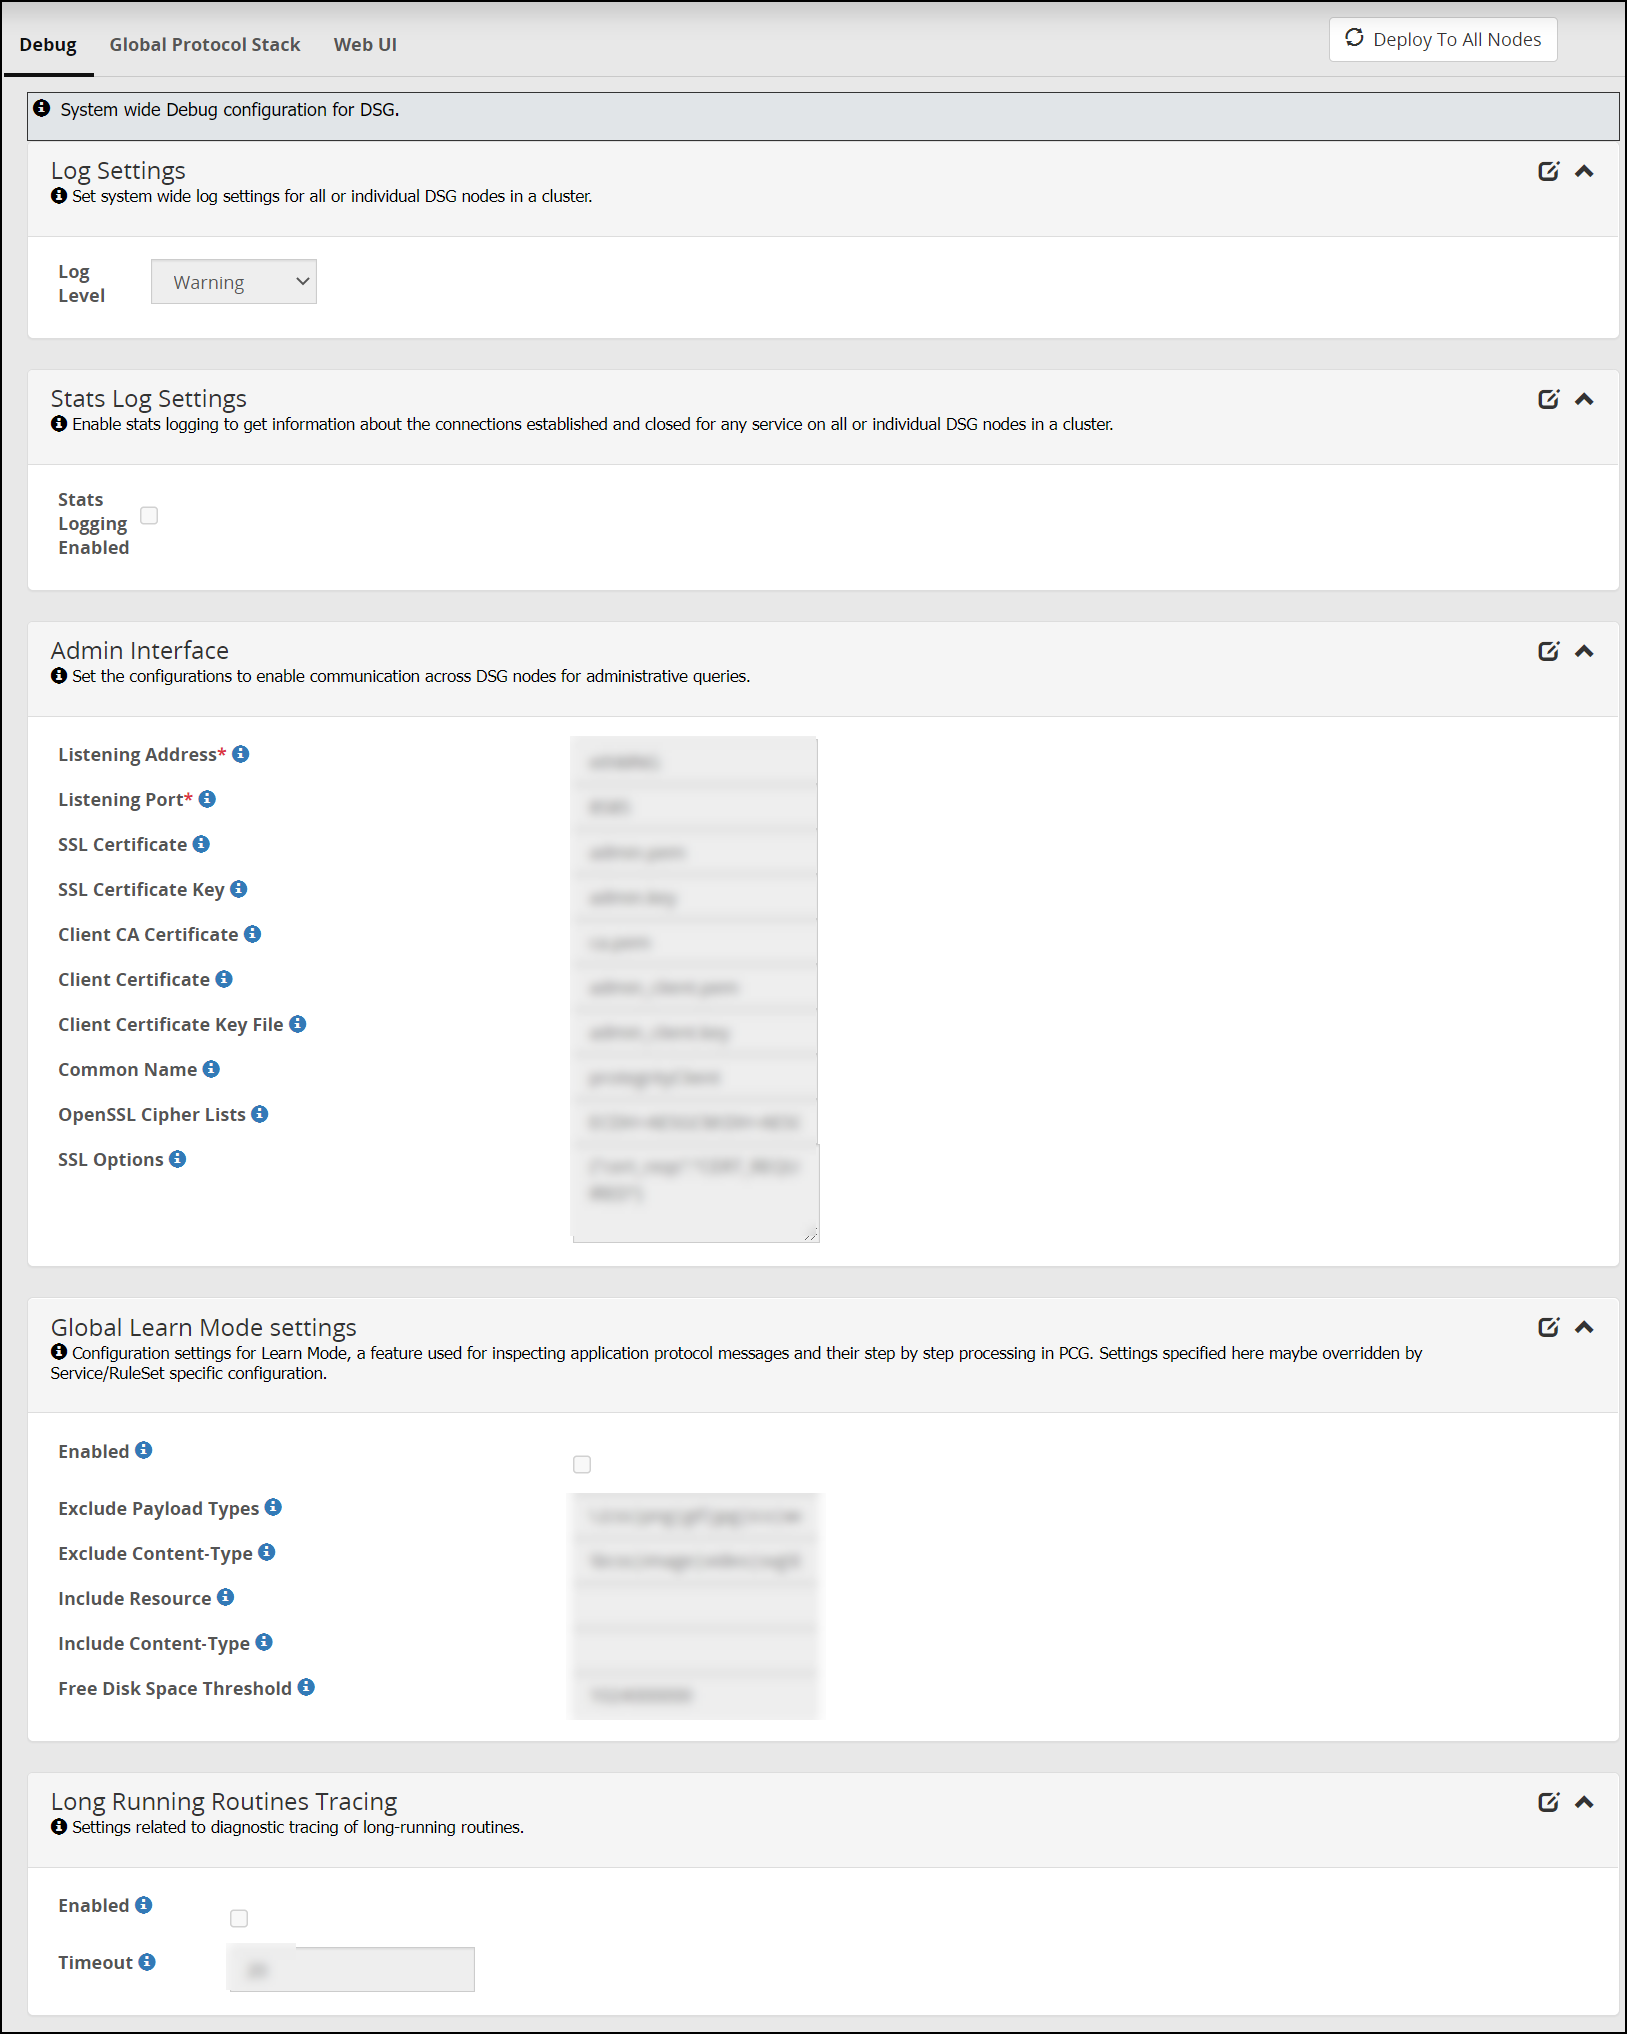Enable Global Learn Mode via its Enabled checkbox
Screen dimensions: 1627x2034
pyautogui.click(x=582, y=1464)
